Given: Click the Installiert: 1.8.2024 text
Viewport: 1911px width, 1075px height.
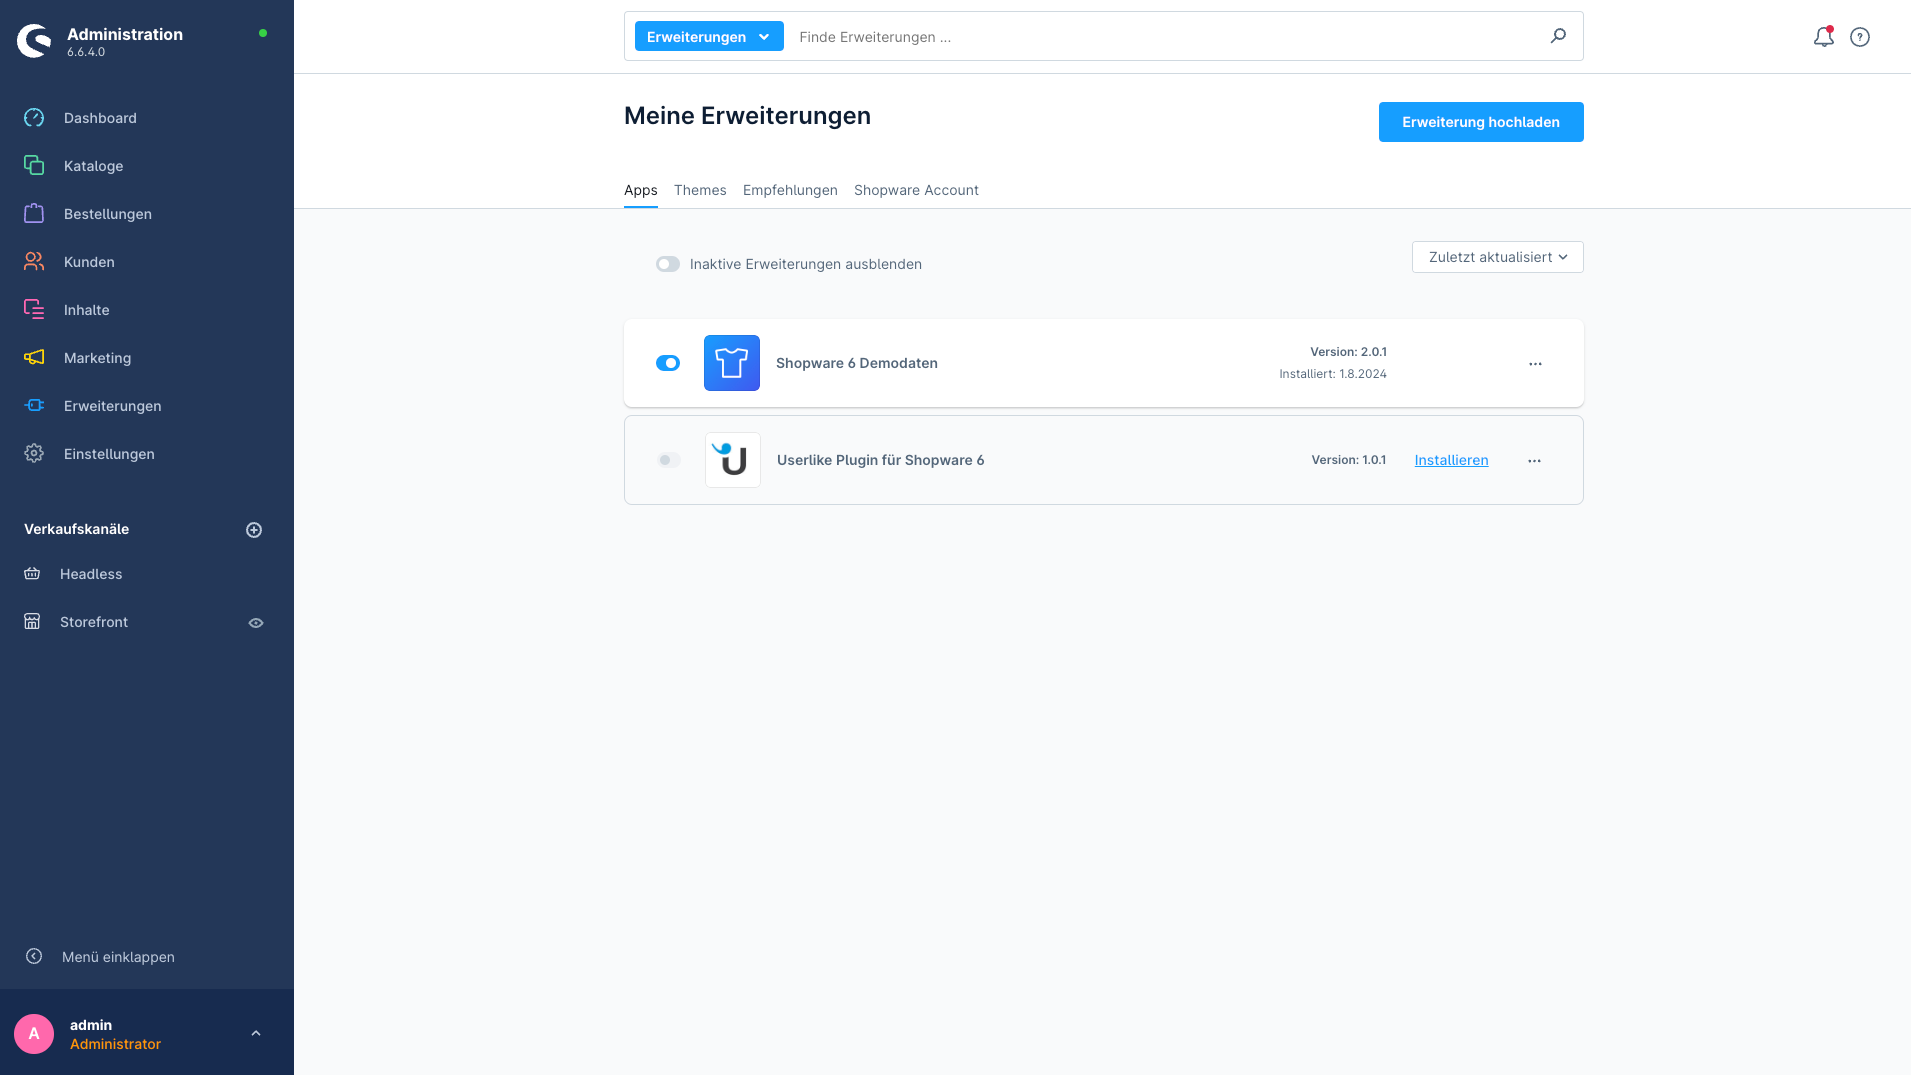Looking at the screenshot, I should point(1333,374).
